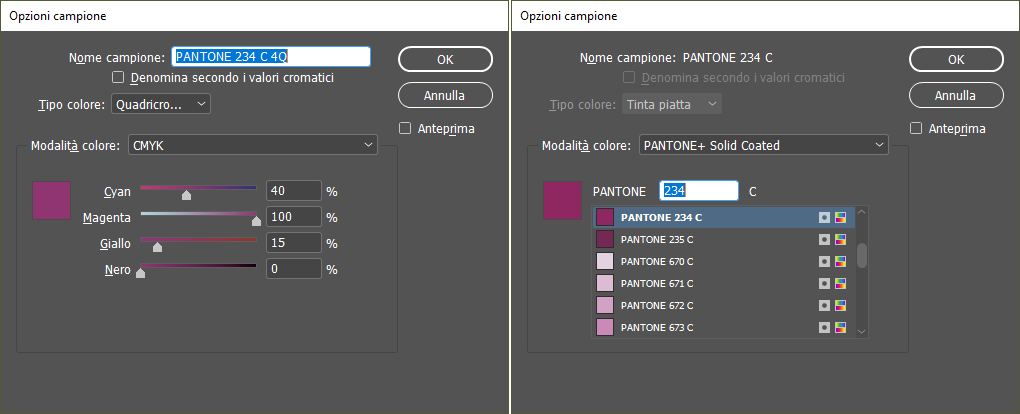
Task: Select PANTONE 672 C swatch chip
Action: click(x=605, y=305)
